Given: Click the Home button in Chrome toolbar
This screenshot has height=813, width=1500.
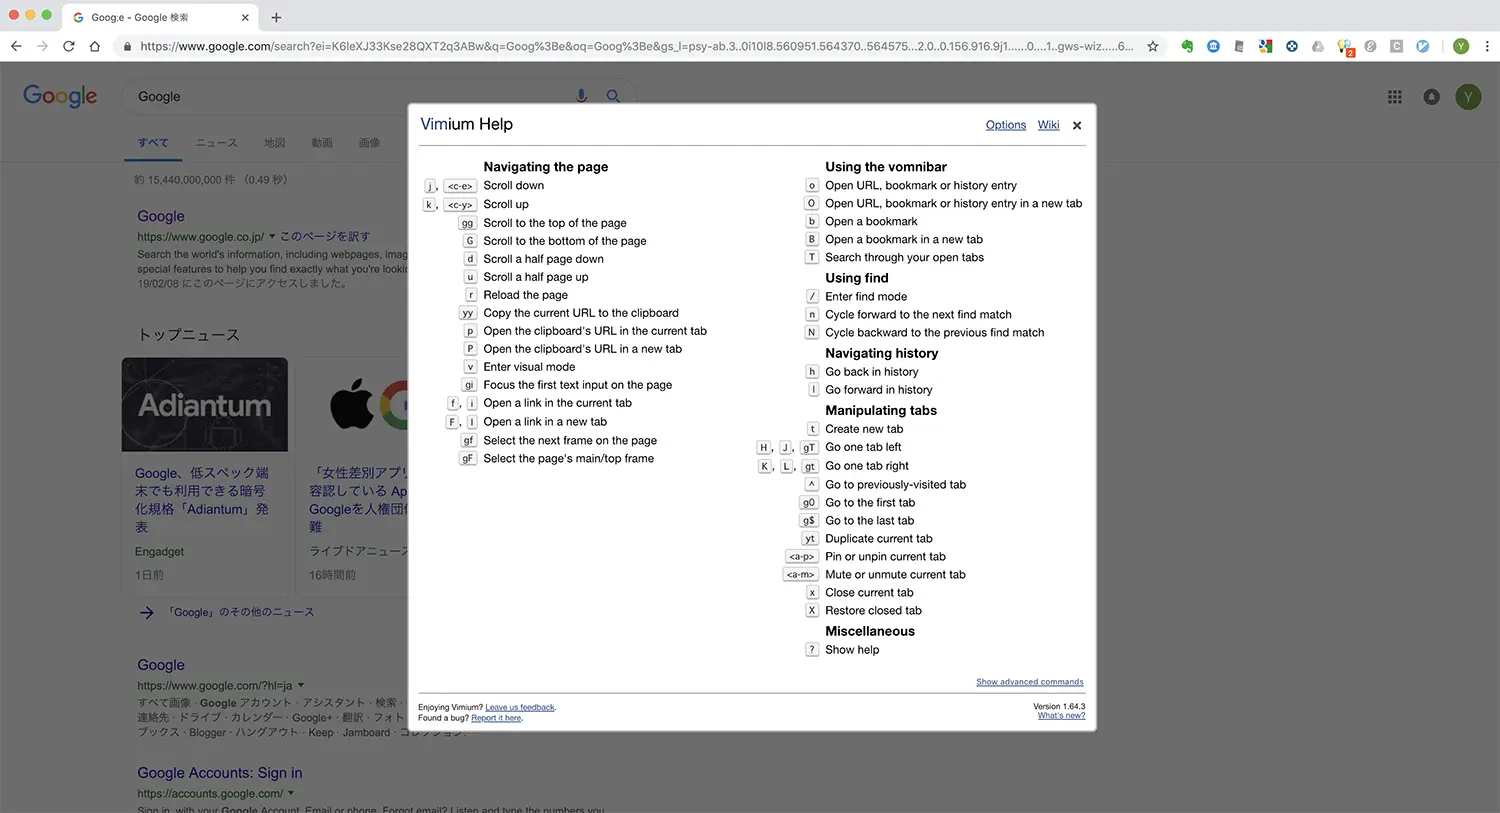Looking at the screenshot, I should point(95,46).
